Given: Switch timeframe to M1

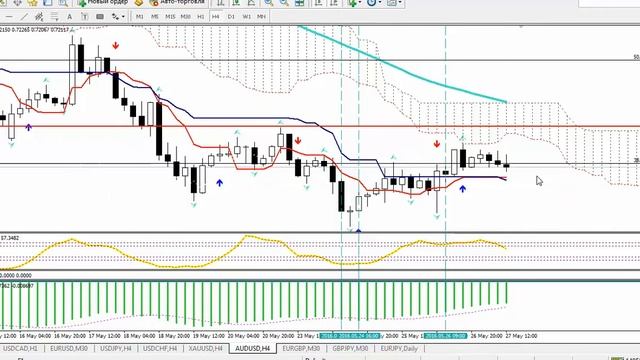Looking at the screenshot, I should [140, 16].
